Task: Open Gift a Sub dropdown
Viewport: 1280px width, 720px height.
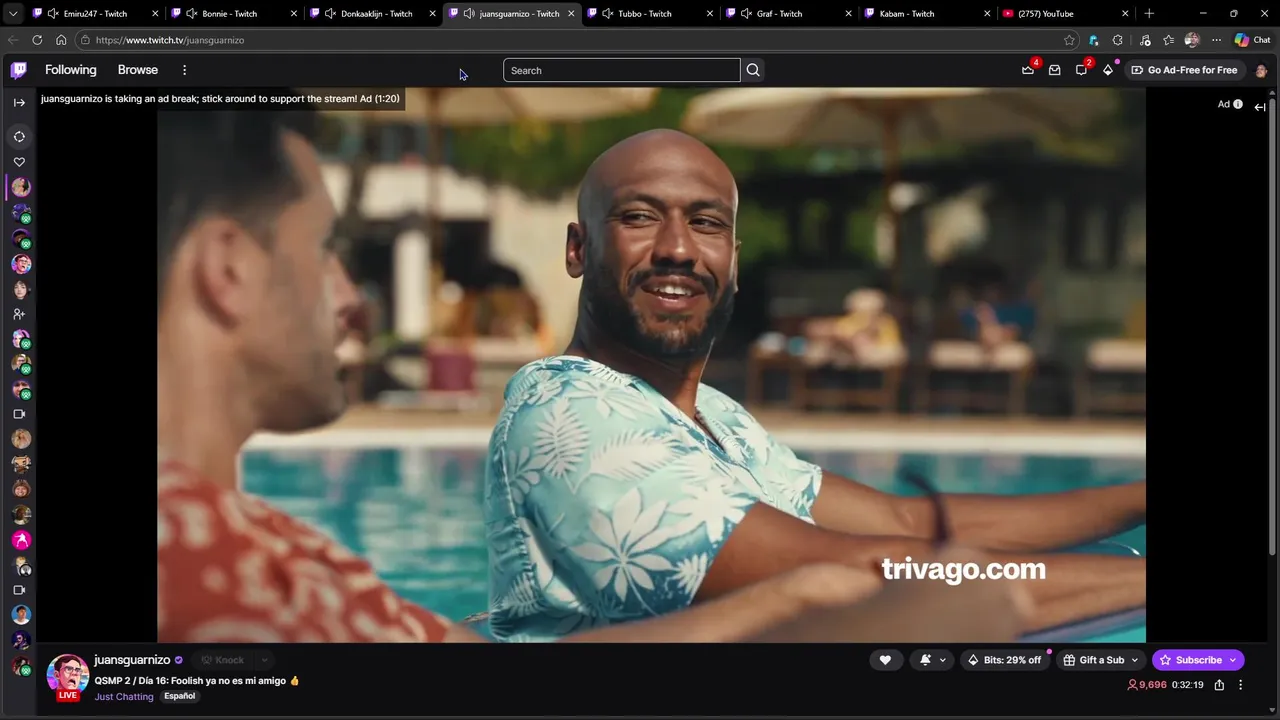Action: (1100, 660)
